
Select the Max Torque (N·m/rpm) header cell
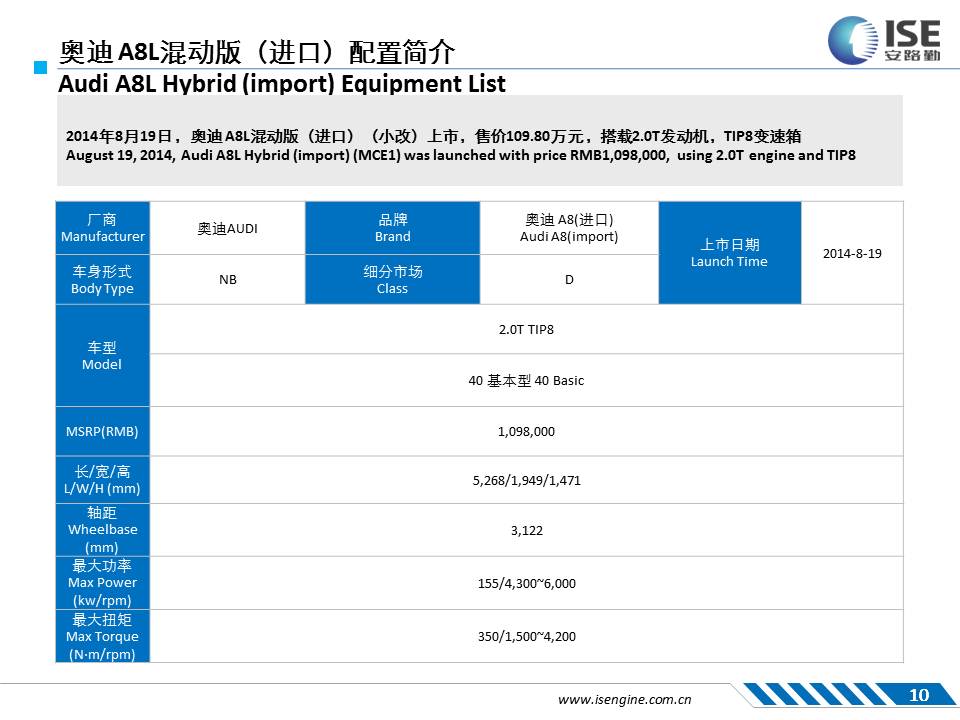coord(103,636)
